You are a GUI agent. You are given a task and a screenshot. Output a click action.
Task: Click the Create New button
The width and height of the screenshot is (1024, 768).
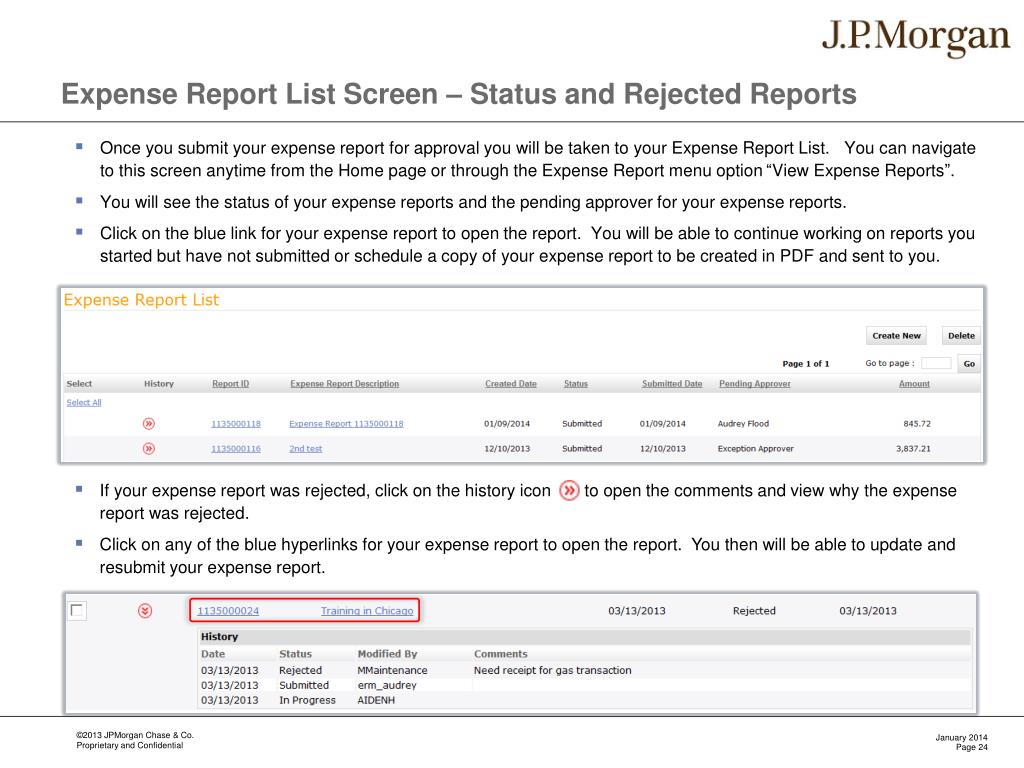pyautogui.click(x=895, y=336)
